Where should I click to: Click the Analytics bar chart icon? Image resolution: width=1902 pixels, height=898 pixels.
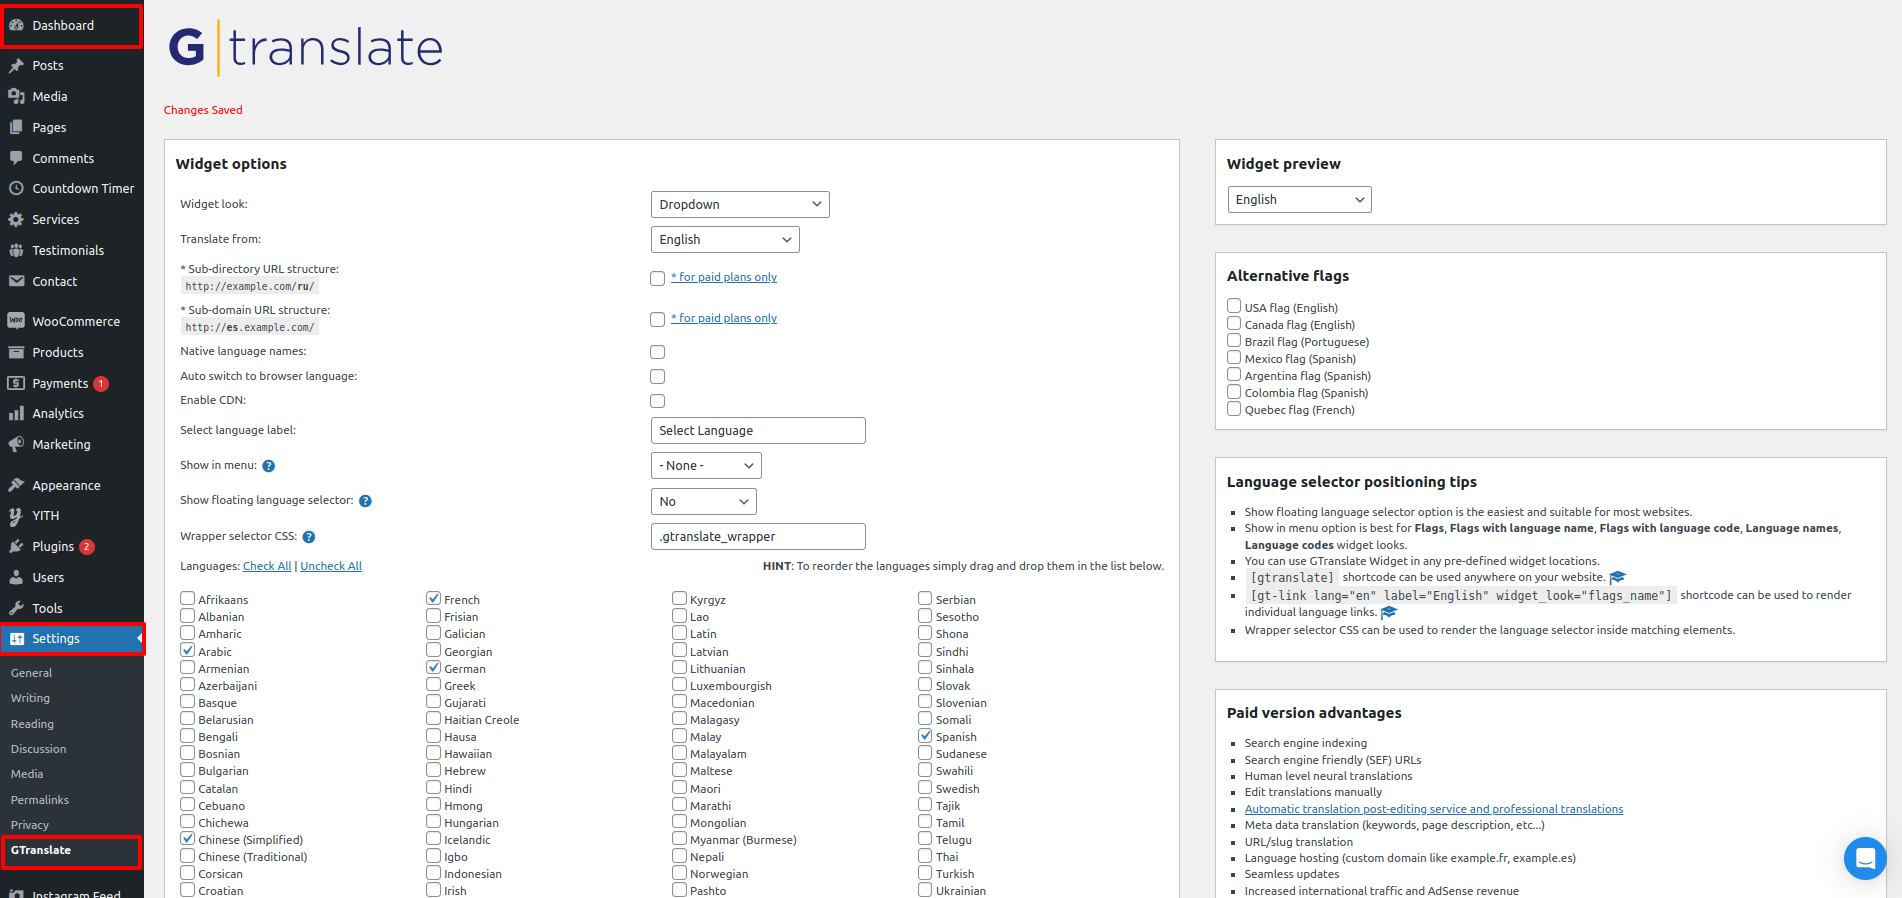pyautogui.click(x=16, y=413)
